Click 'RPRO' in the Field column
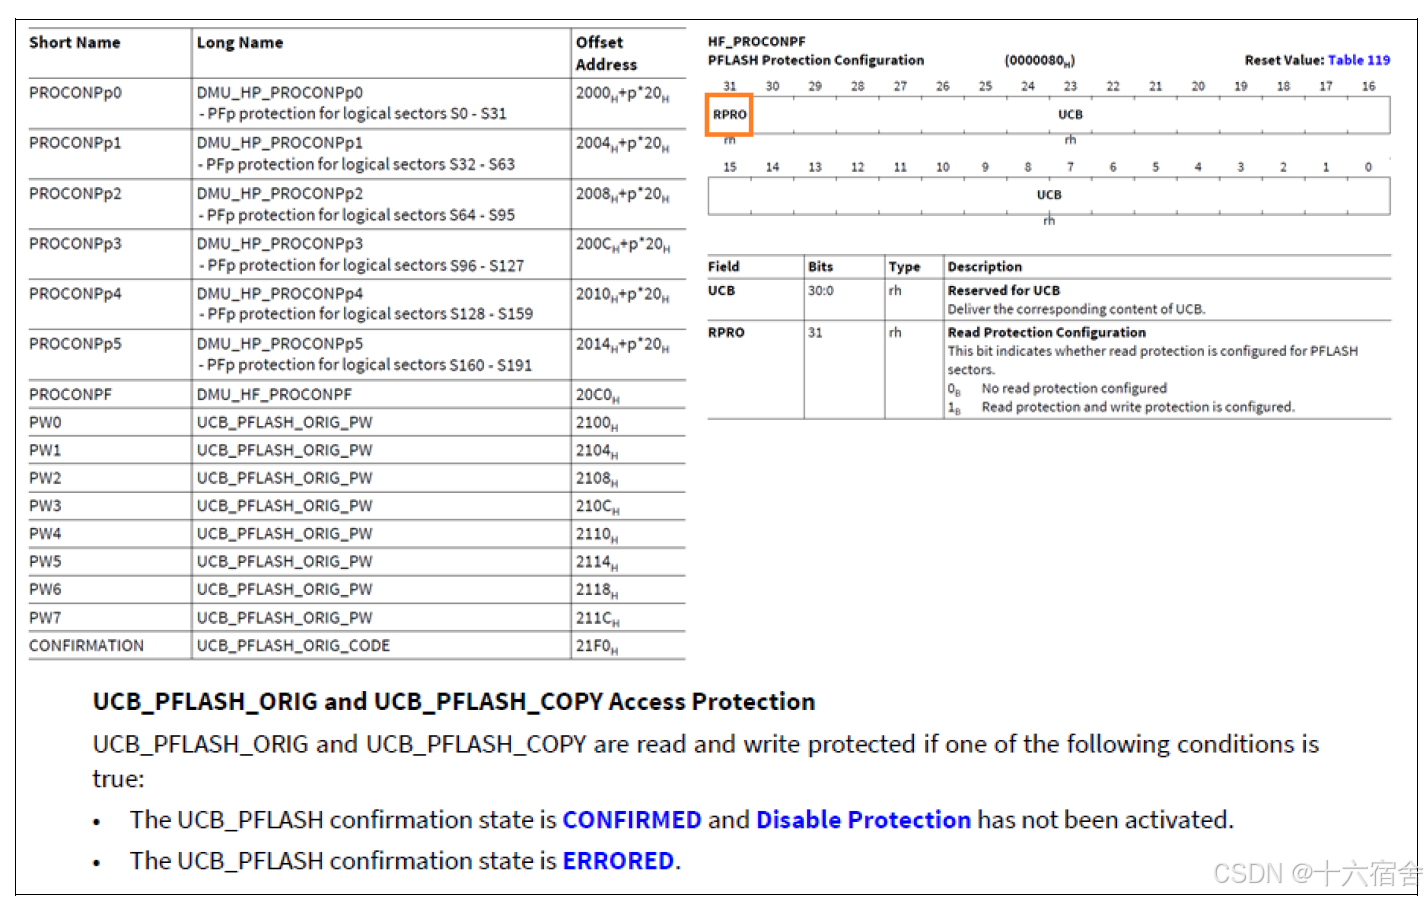The height and width of the screenshot is (899, 1428). 726,333
